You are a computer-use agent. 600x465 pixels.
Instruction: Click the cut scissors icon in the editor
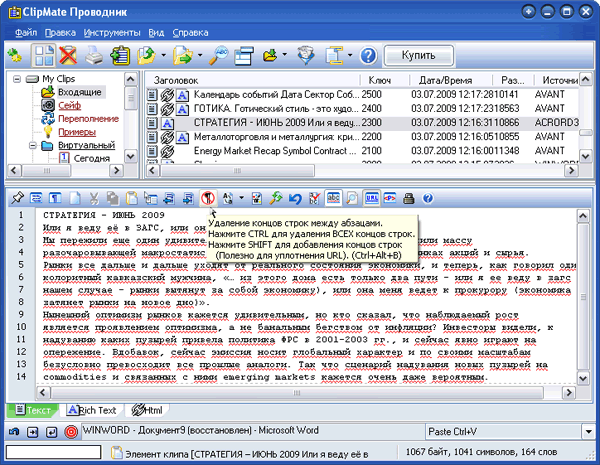(94, 198)
